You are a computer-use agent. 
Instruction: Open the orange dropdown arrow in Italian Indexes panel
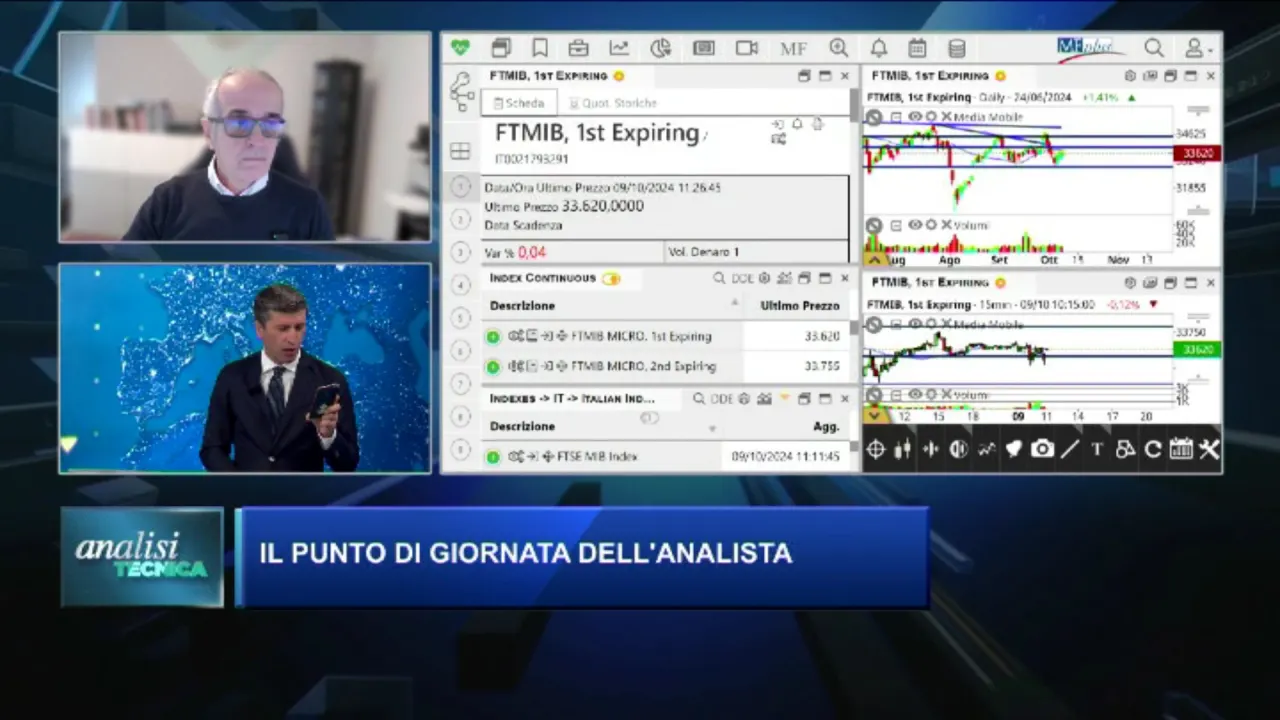point(786,399)
